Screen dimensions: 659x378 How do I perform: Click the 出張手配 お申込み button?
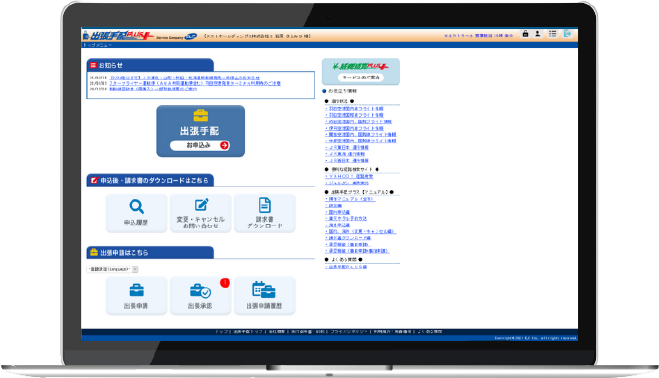click(200, 145)
